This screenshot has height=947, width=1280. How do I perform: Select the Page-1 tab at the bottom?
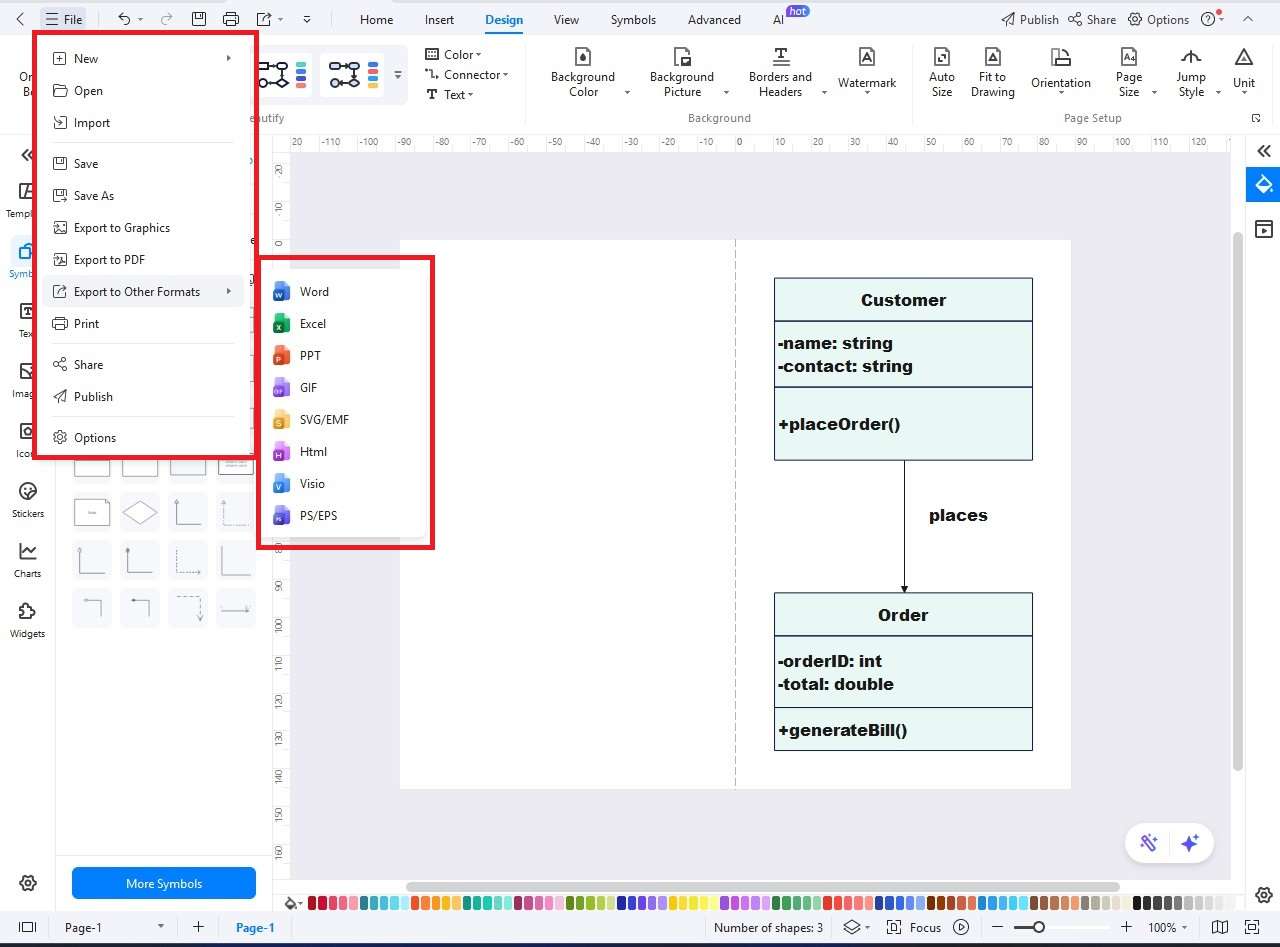click(255, 927)
